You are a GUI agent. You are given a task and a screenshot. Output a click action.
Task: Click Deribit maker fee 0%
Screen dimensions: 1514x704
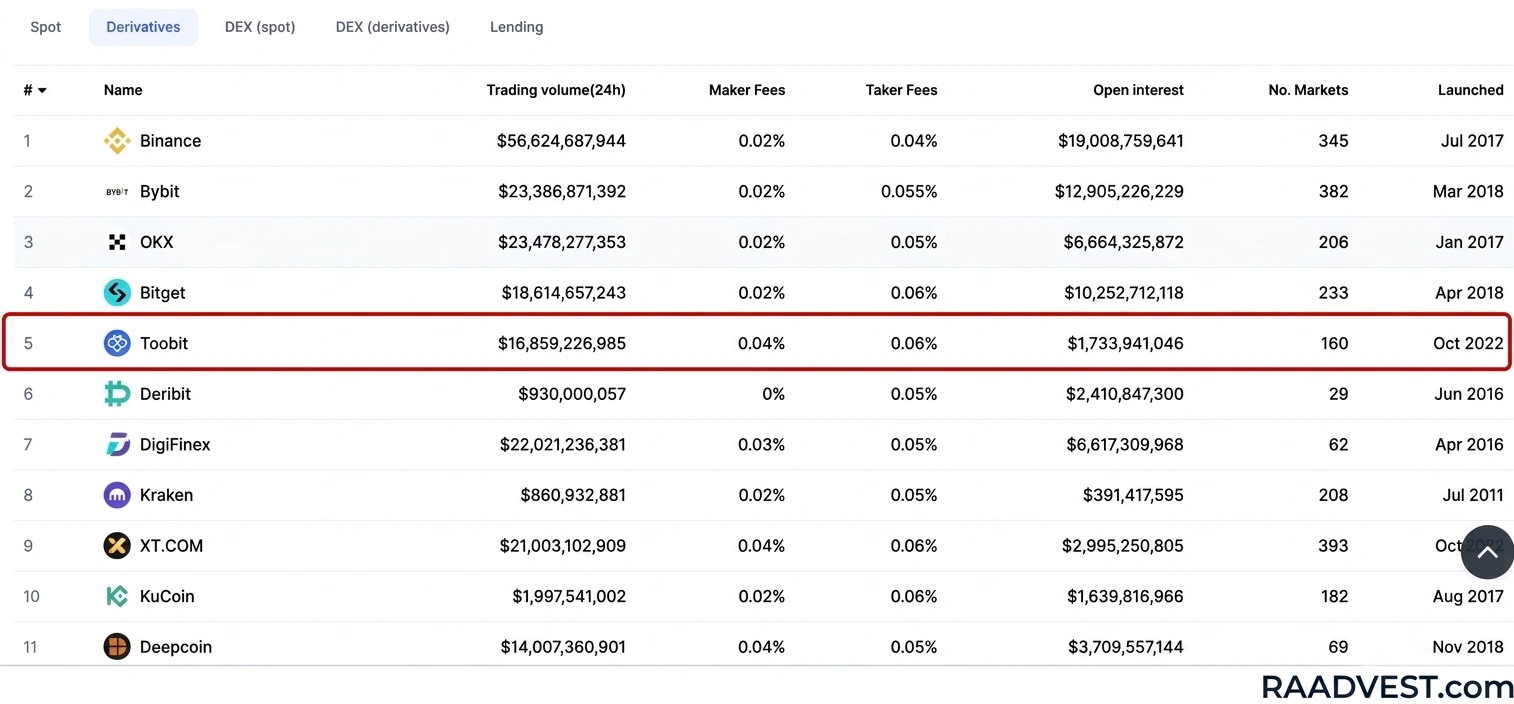click(x=773, y=394)
